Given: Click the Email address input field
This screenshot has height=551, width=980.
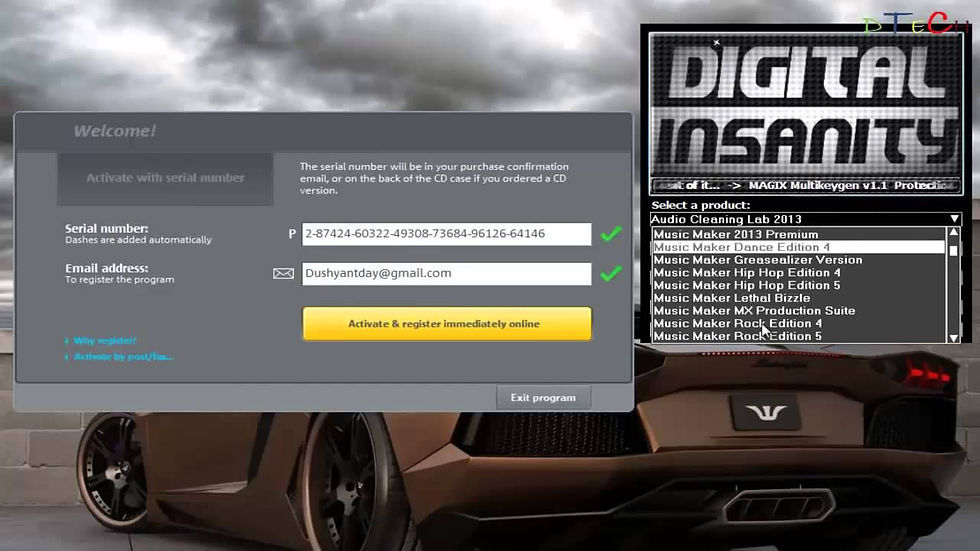Looking at the screenshot, I should (446, 274).
